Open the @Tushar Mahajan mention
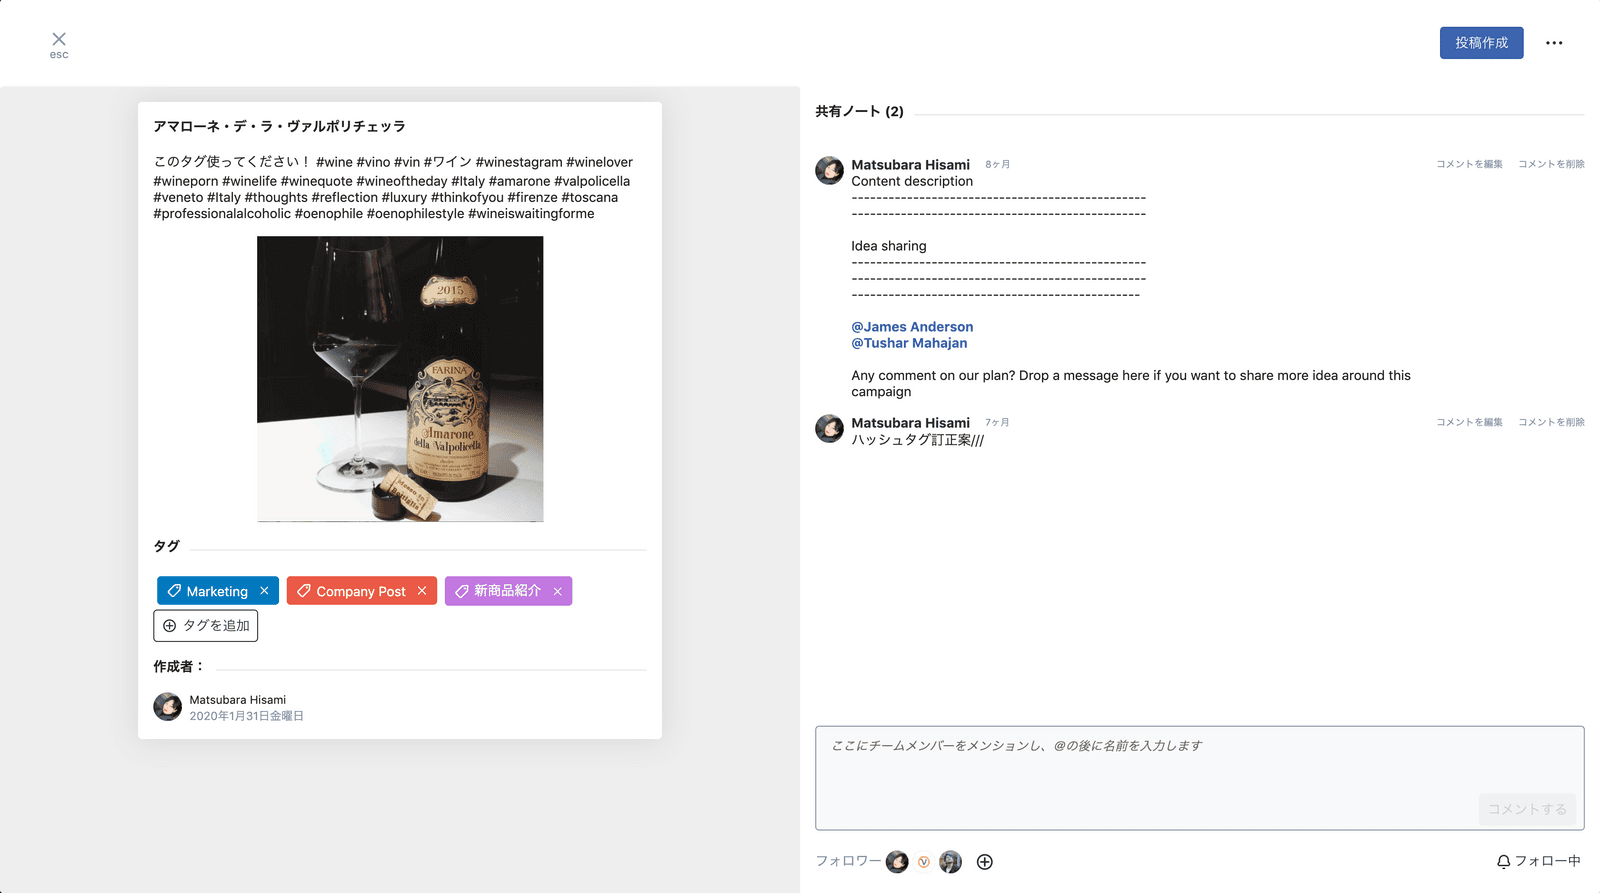This screenshot has height=893, width=1600. [909, 343]
